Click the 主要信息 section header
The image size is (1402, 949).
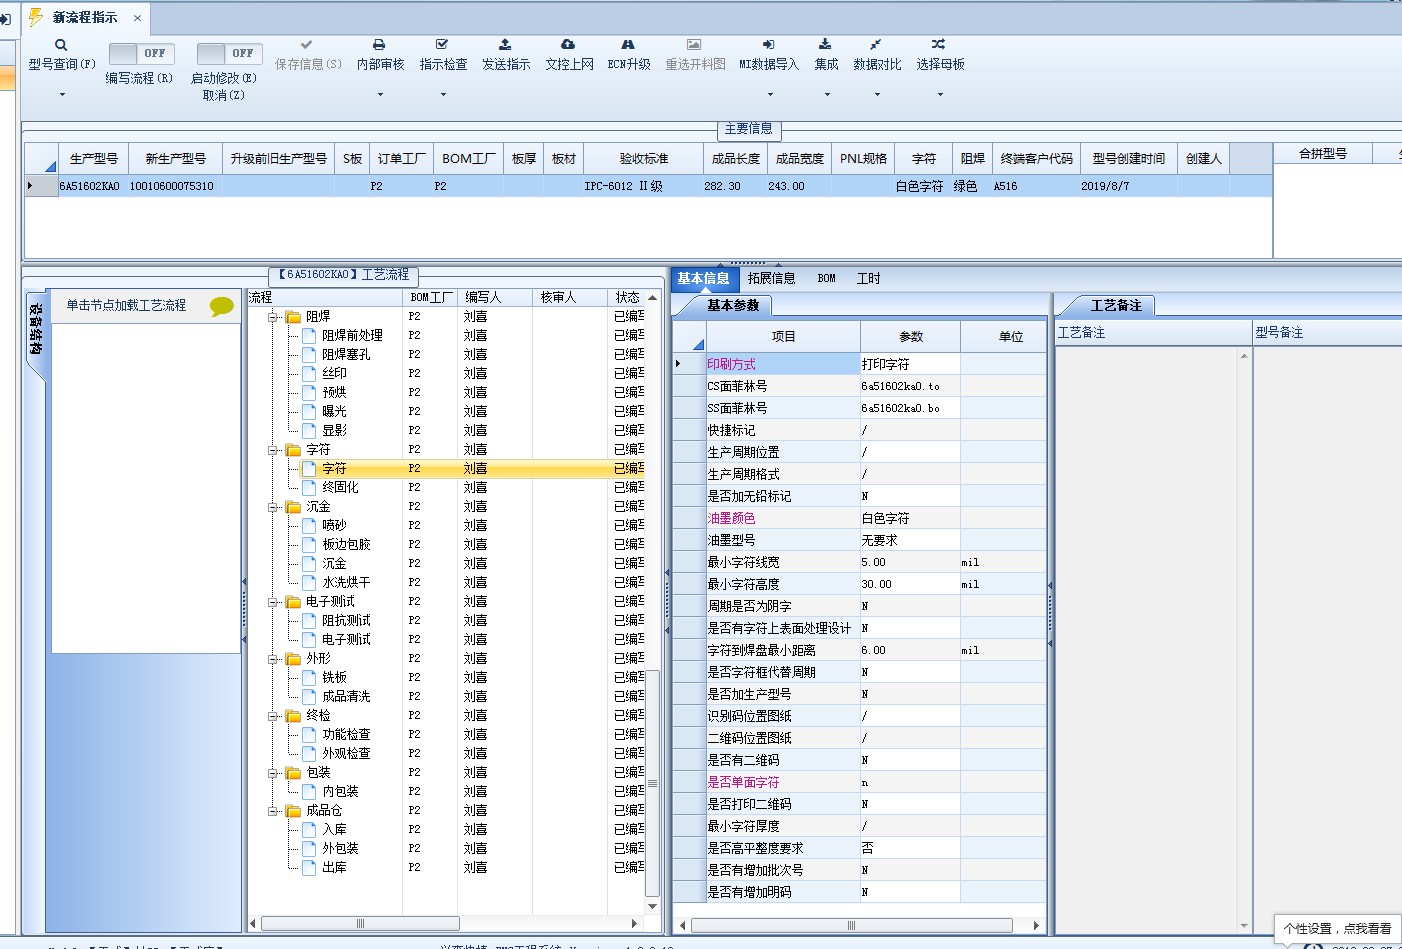click(748, 129)
